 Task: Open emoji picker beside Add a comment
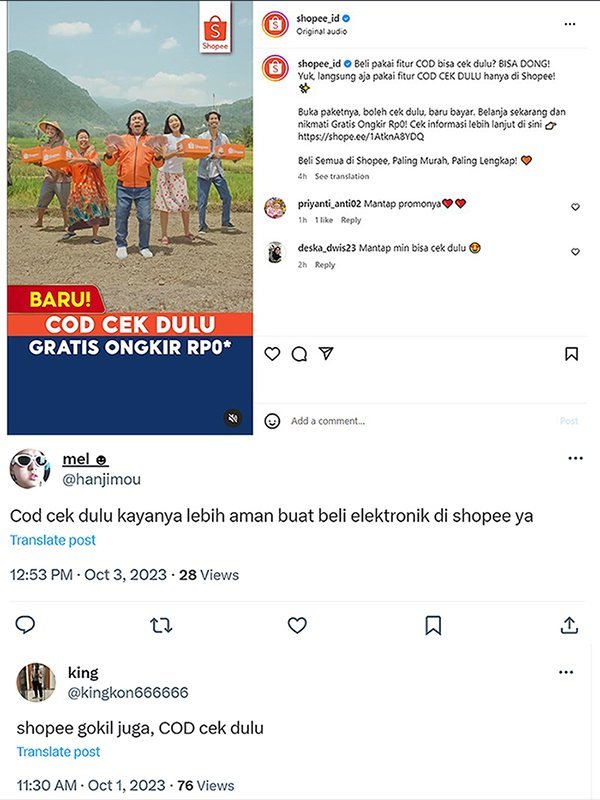coord(272,421)
